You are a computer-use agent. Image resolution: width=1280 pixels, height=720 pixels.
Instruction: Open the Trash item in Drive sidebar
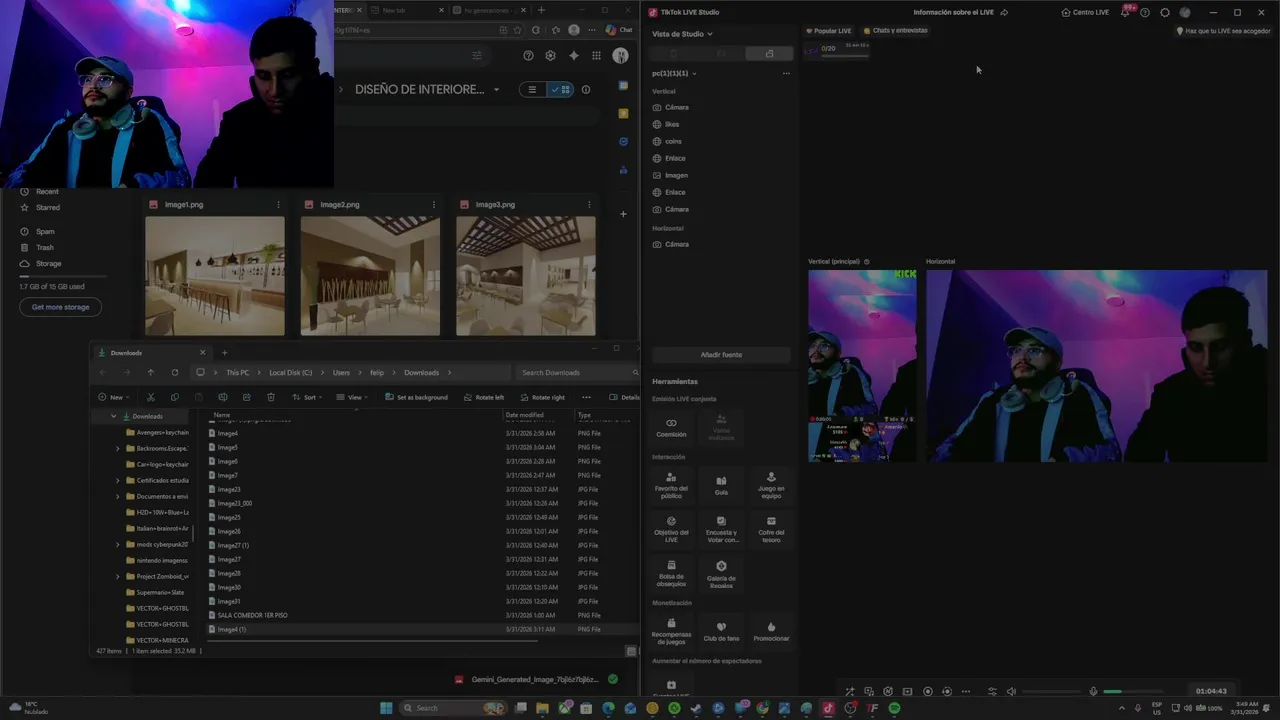pos(45,247)
